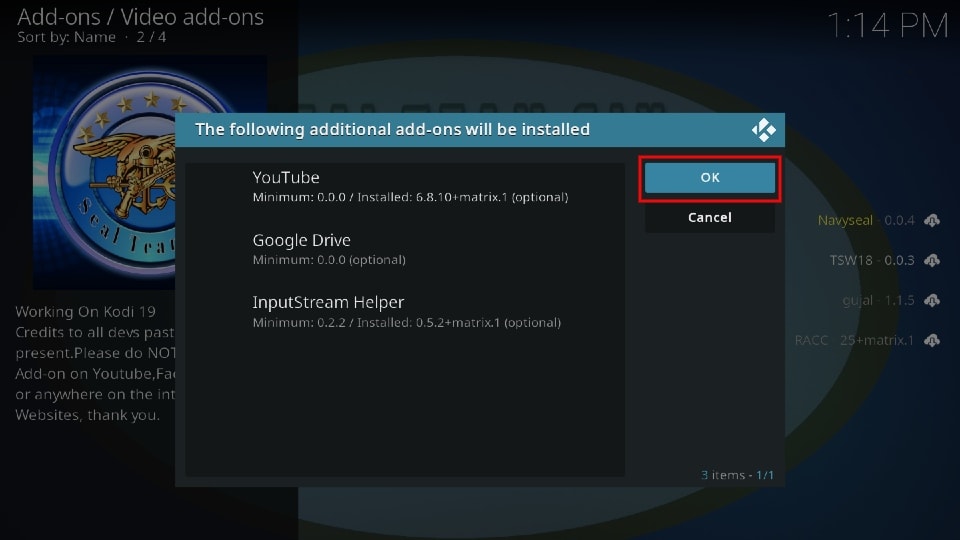Click the Kodi logo in dialog header
The image size is (960, 540).
[763, 130]
